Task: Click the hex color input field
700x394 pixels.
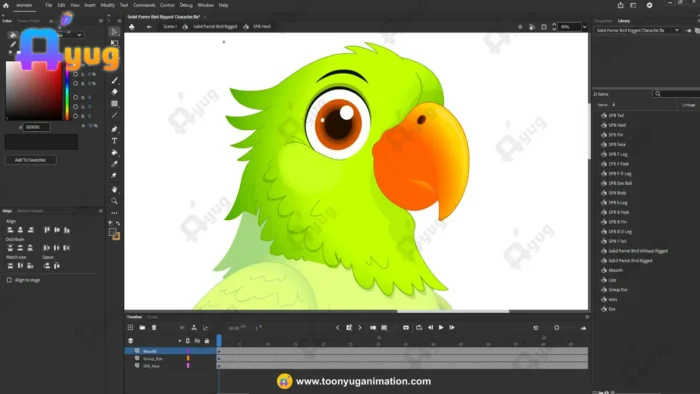Action: coord(36,127)
